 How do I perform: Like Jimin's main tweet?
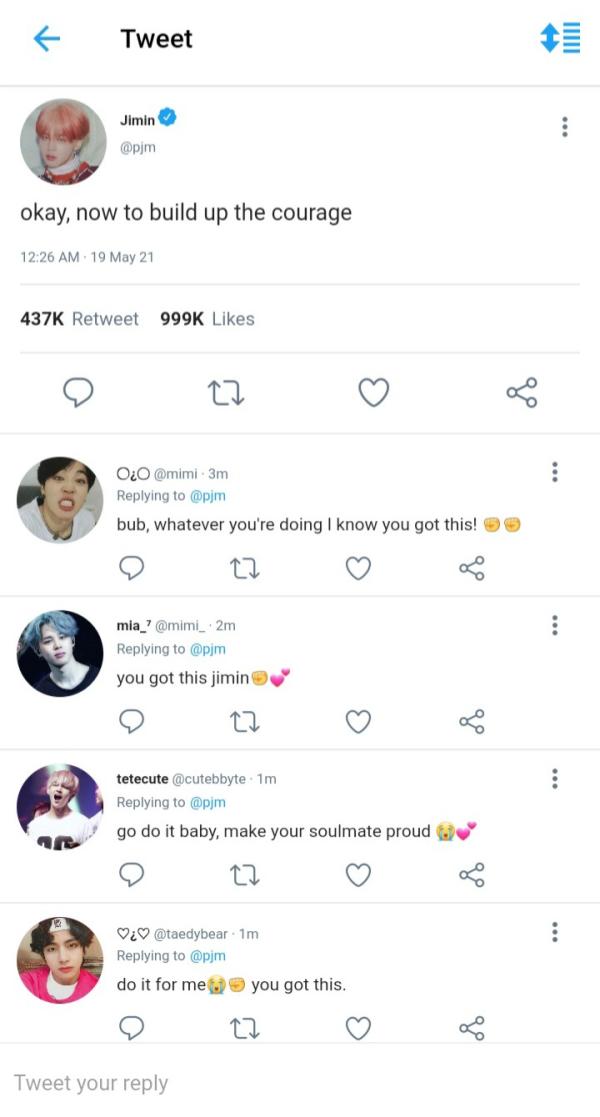(x=373, y=393)
